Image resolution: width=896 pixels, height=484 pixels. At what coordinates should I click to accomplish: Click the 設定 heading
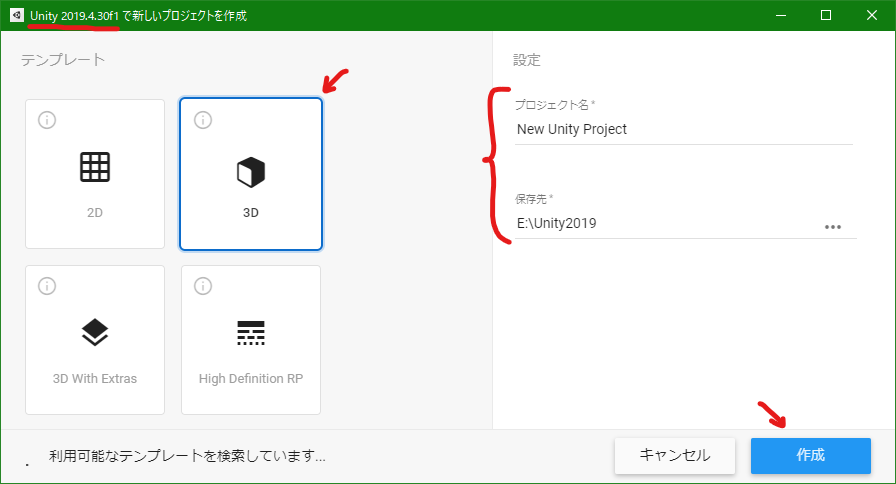pos(526,59)
